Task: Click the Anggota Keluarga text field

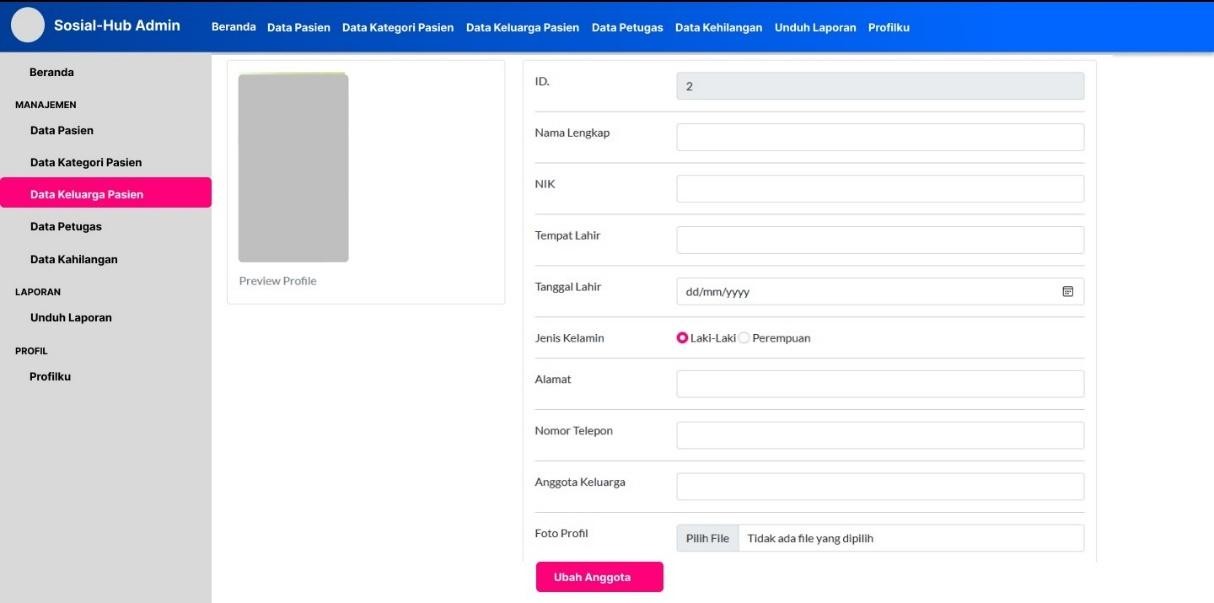Action: pyautogui.click(x=880, y=487)
